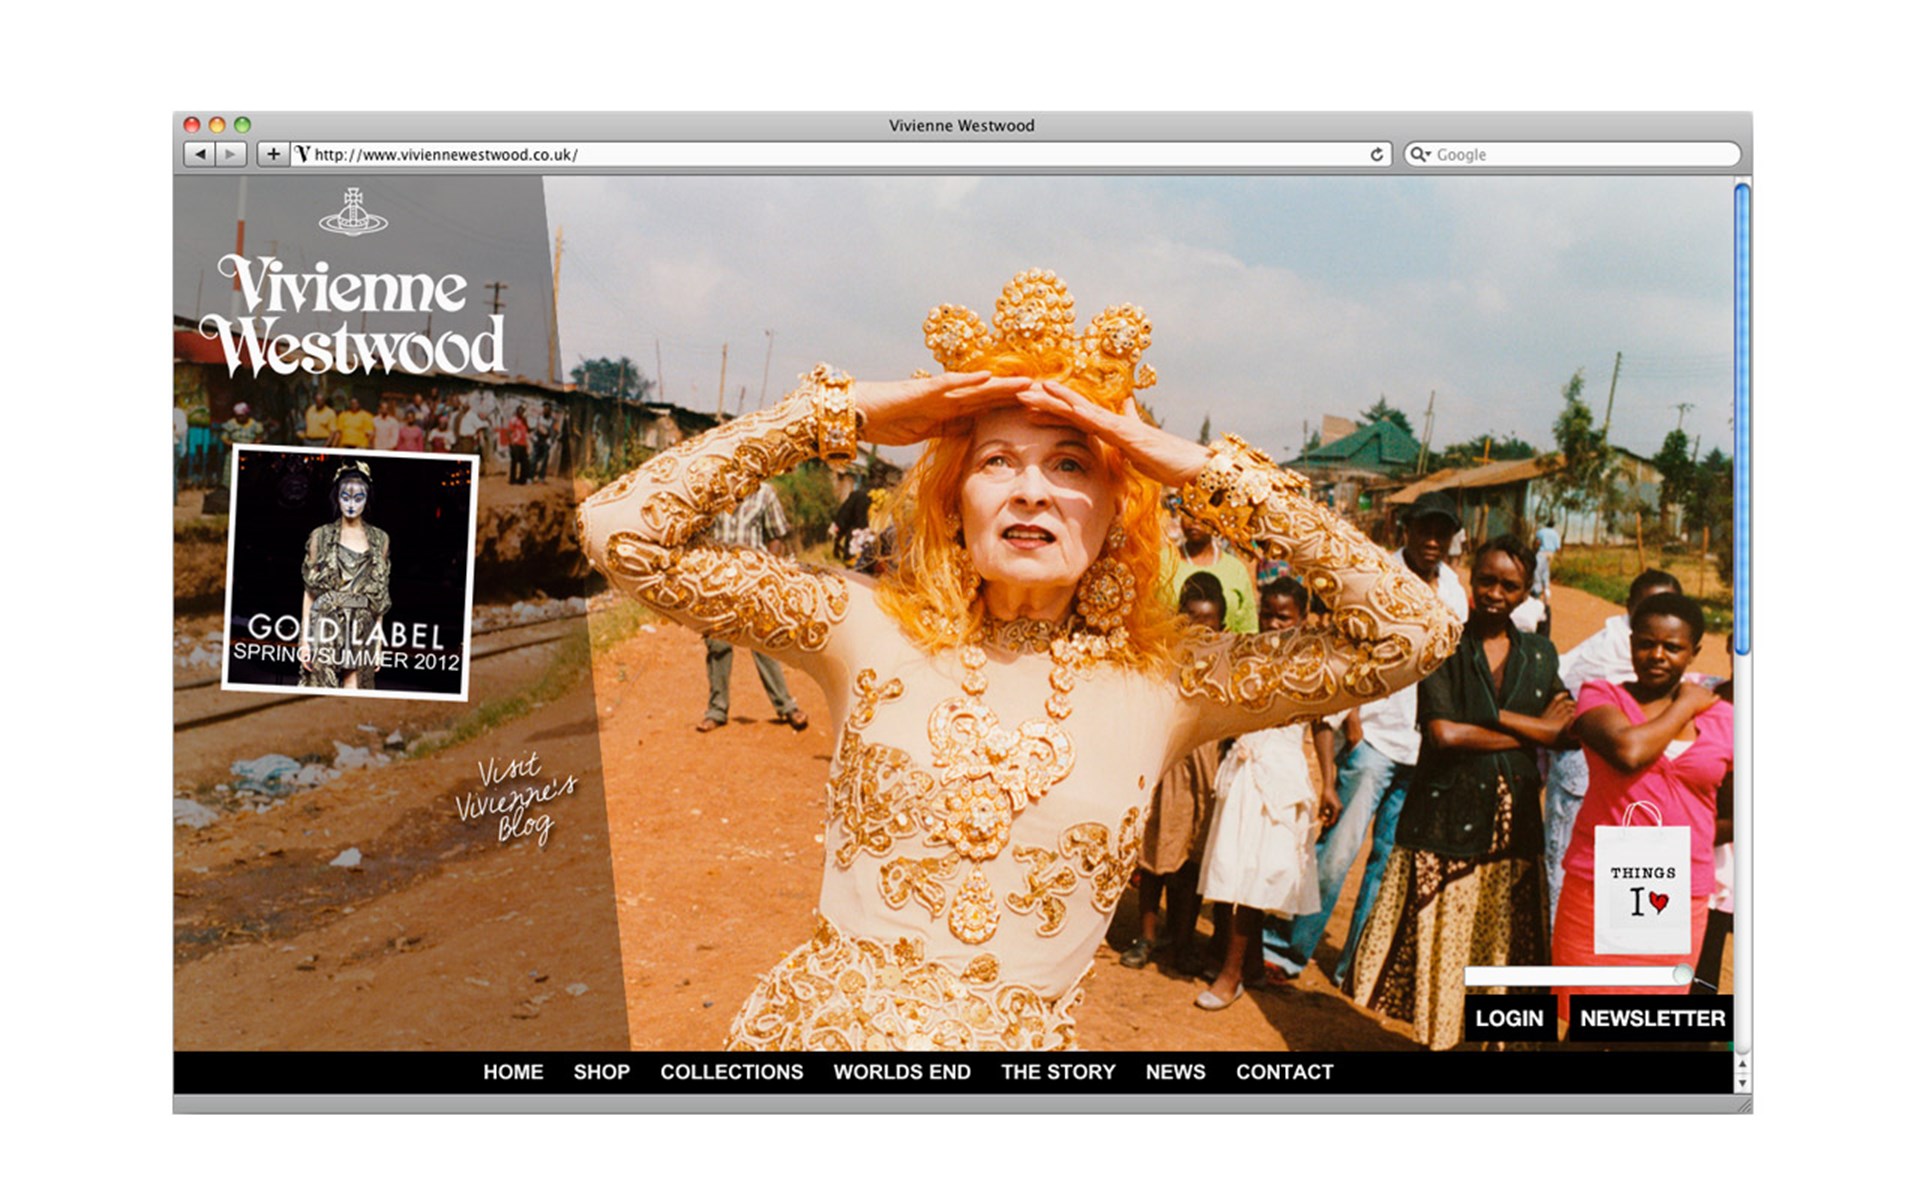Click the reload page icon
The height and width of the screenshot is (1200, 1920).
tap(1376, 154)
